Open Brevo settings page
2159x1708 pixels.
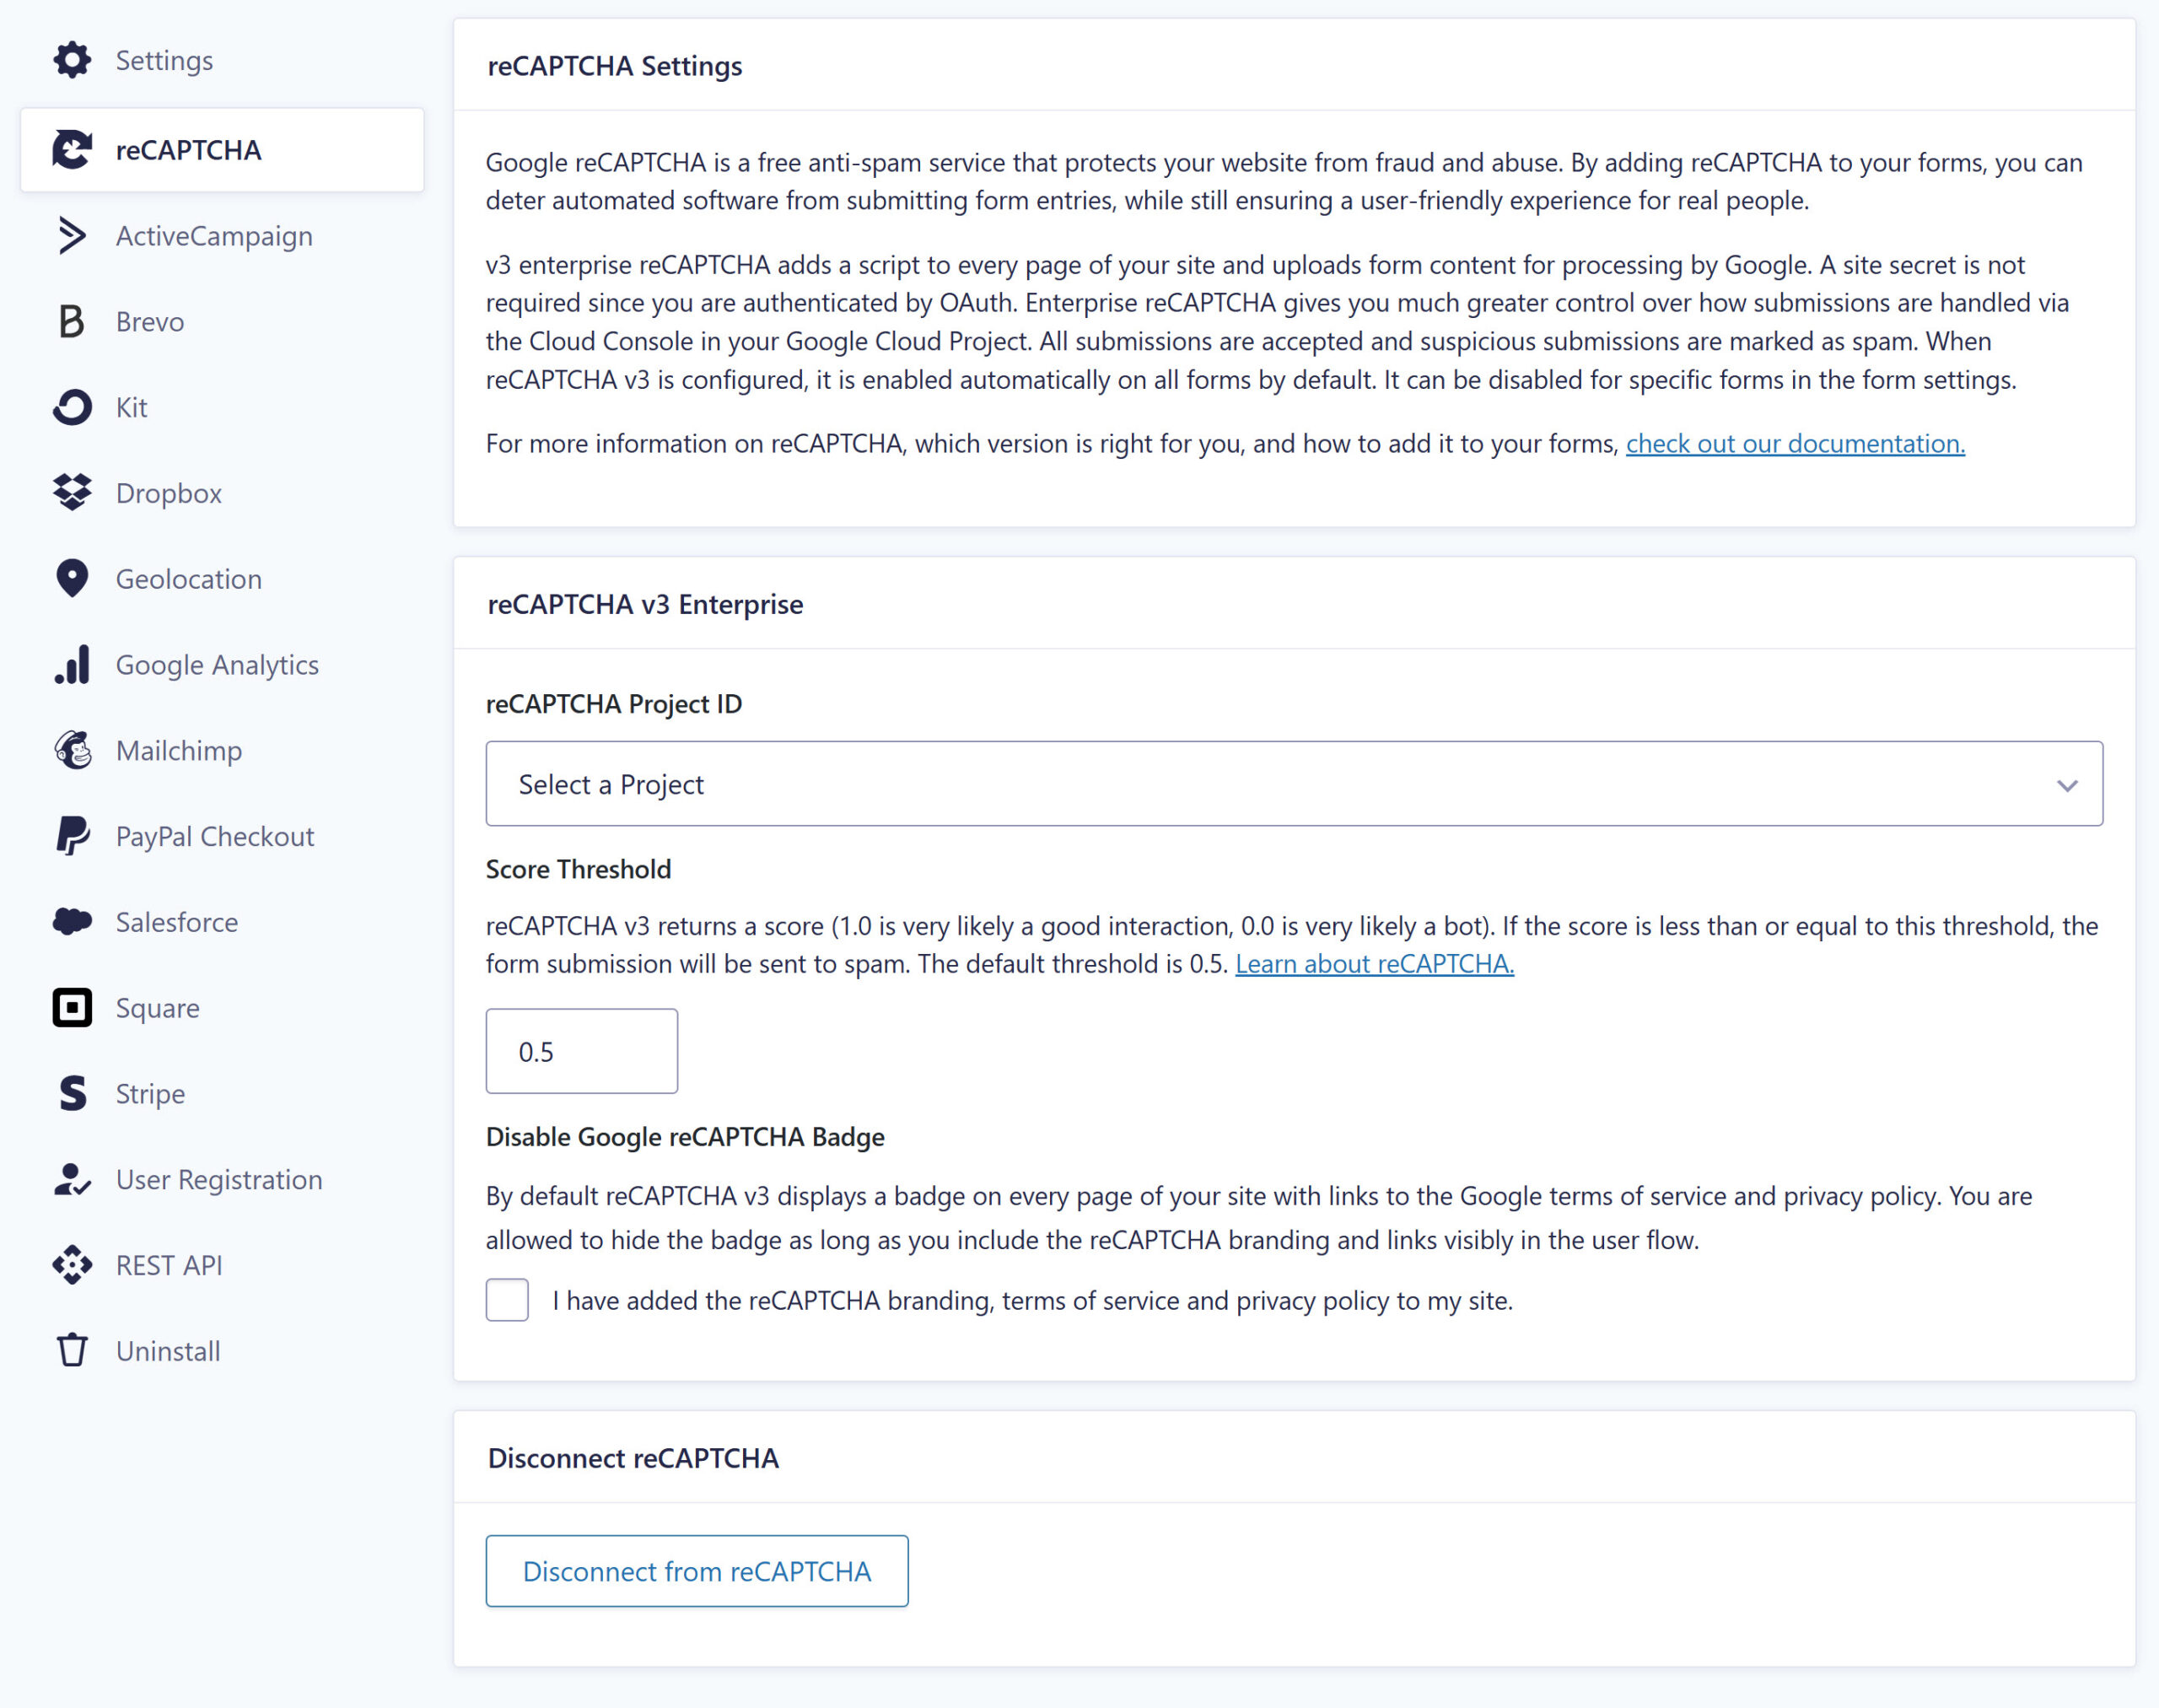(x=150, y=322)
